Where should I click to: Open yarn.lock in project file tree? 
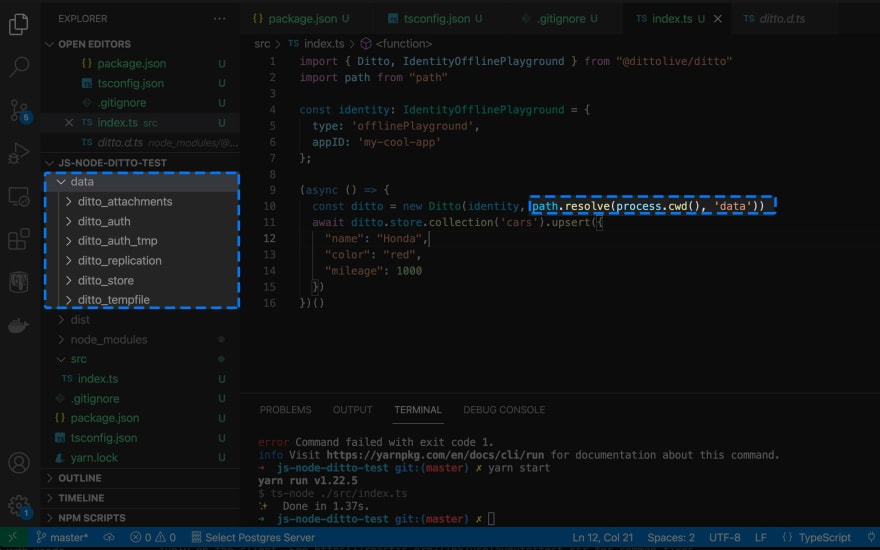click(140, 458)
